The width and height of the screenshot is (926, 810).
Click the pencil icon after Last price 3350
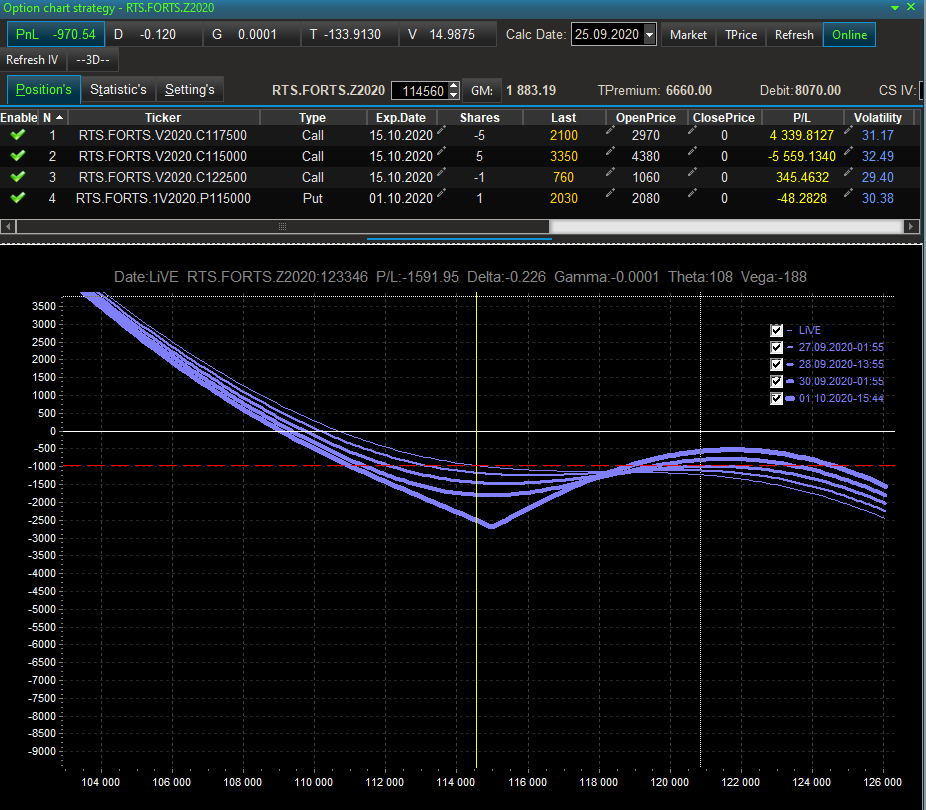pos(610,153)
